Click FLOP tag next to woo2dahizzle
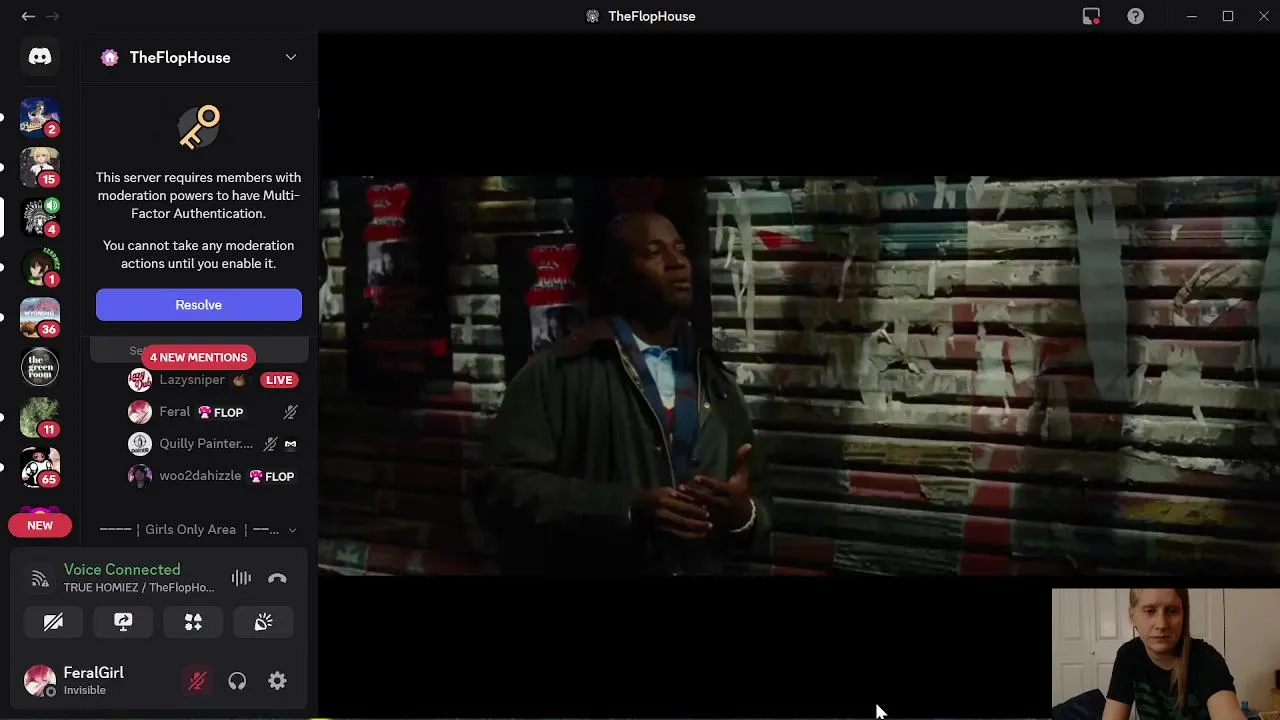Screen dimensions: 1280x720 (272, 476)
